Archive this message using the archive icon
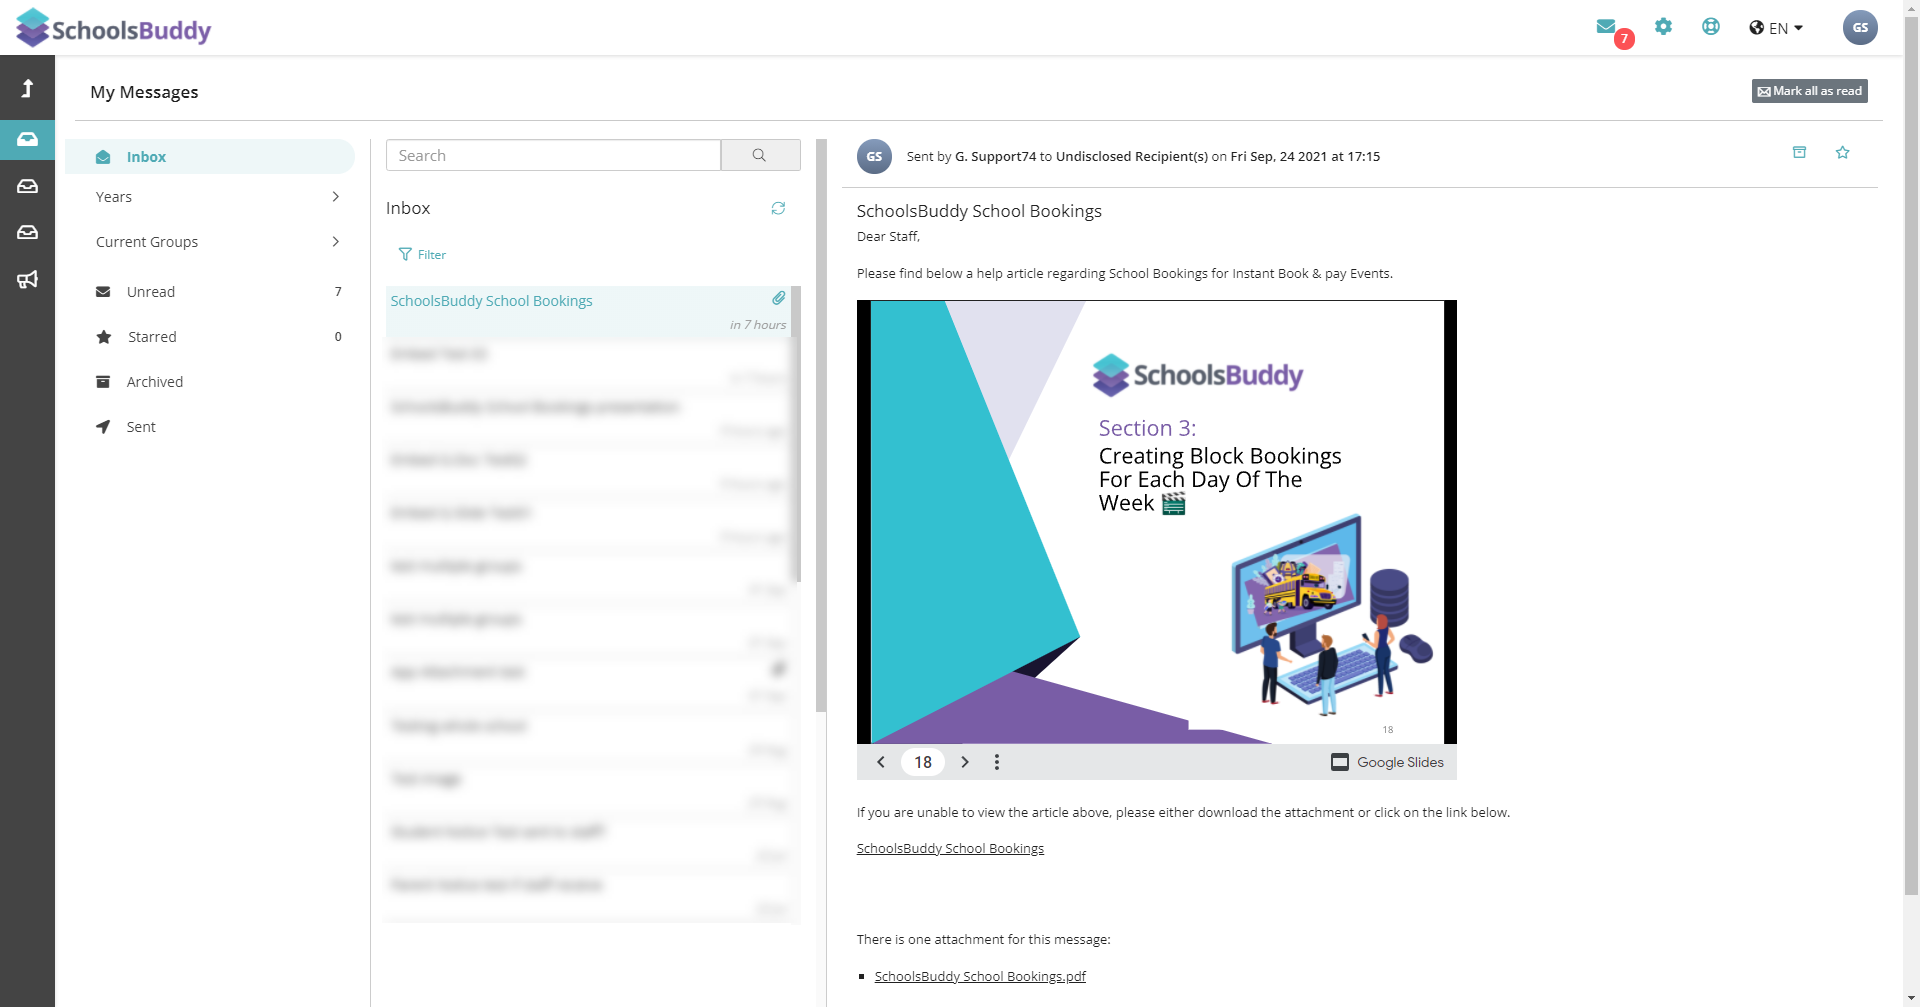Viewport: 1920px width, 1007px height. point(1799,153)
